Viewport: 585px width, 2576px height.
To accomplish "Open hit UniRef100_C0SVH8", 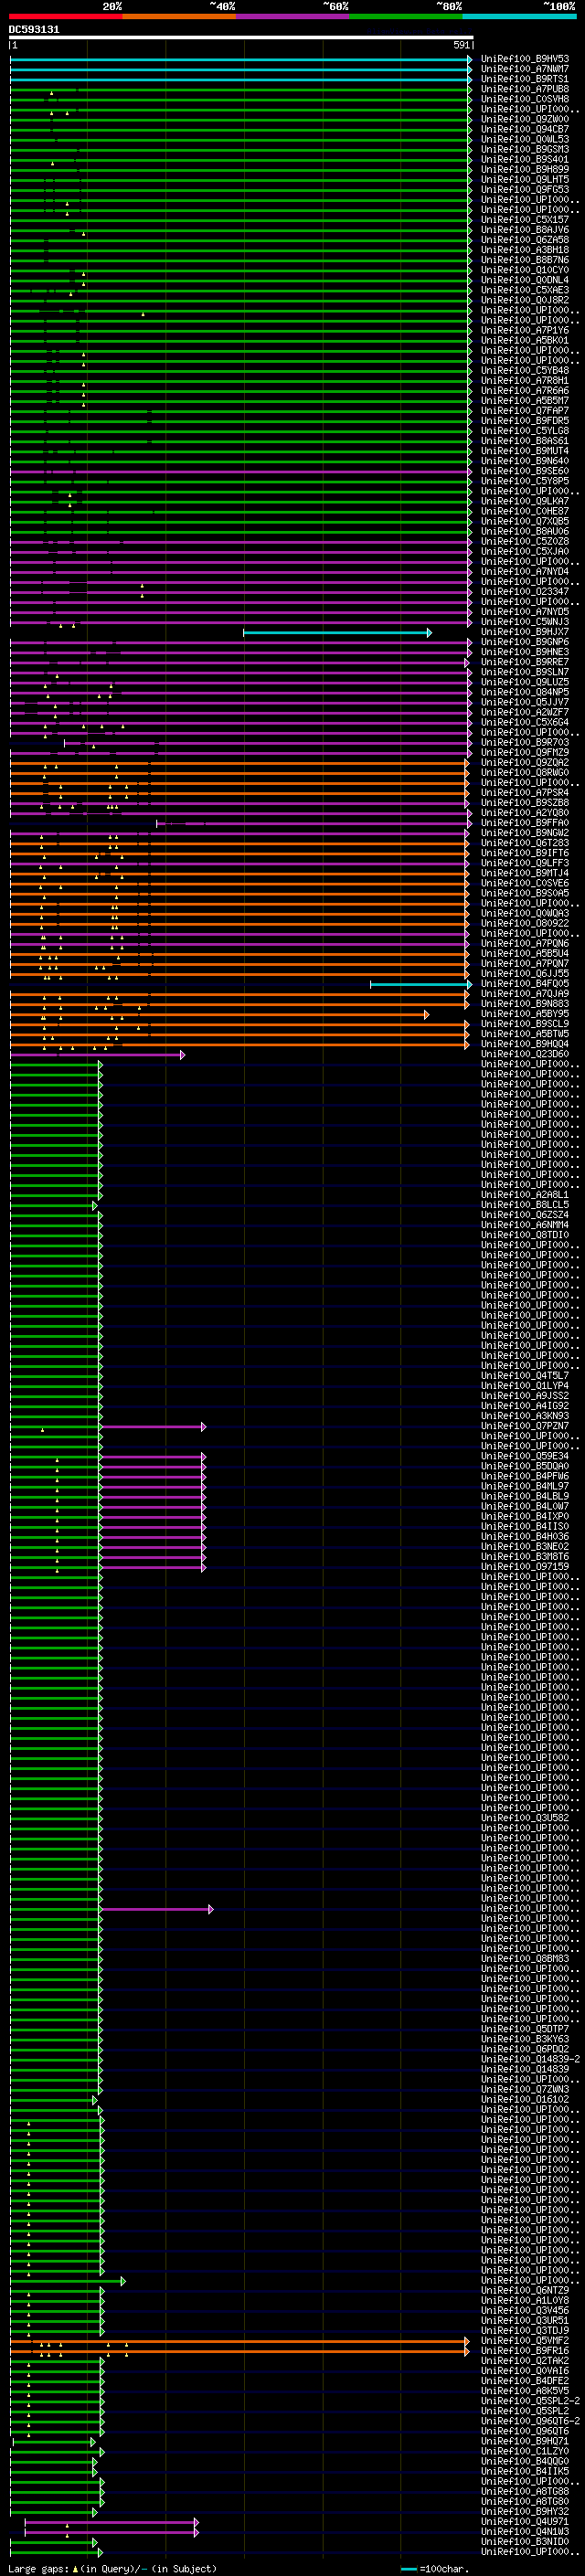I will pos(525,99).
